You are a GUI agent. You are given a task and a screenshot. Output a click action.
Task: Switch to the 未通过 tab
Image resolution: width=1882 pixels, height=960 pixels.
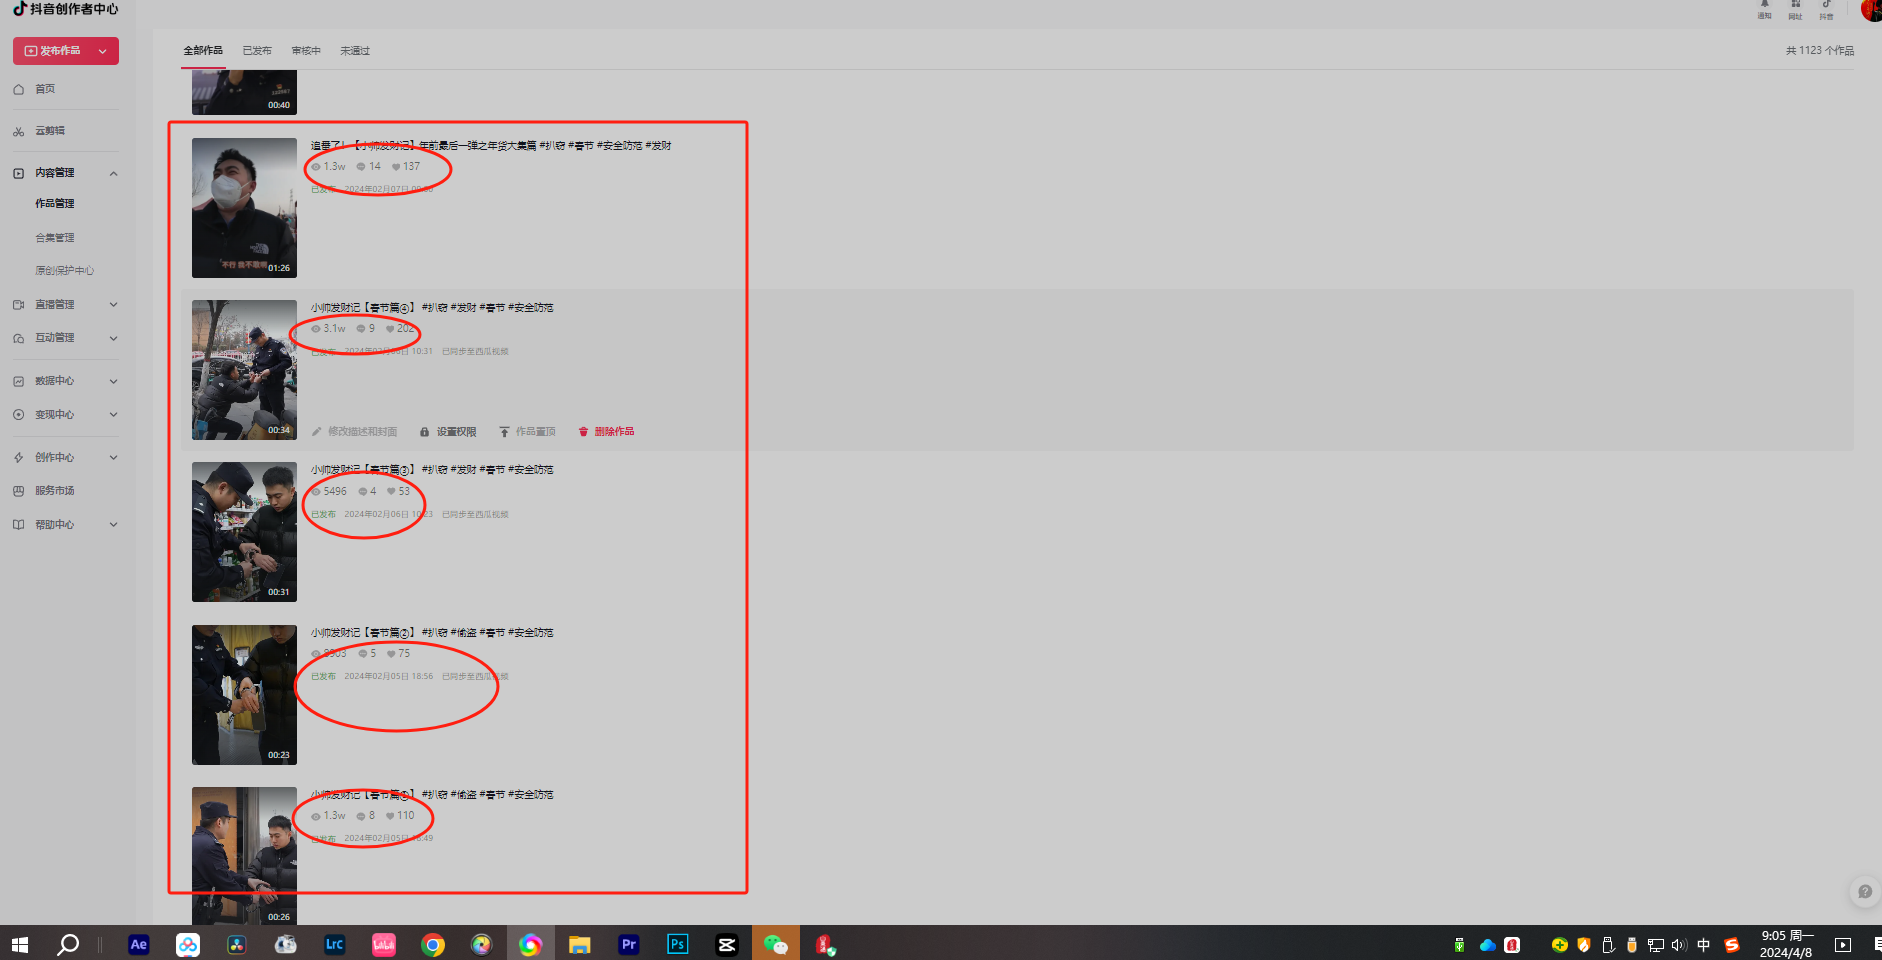[x=355, y=51]
